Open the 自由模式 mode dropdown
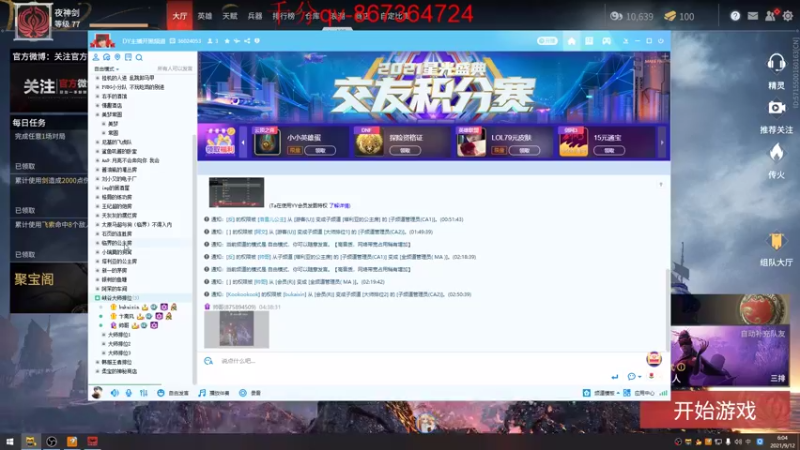The width and height of the screenshot is (800, 450). pos(106,69)
